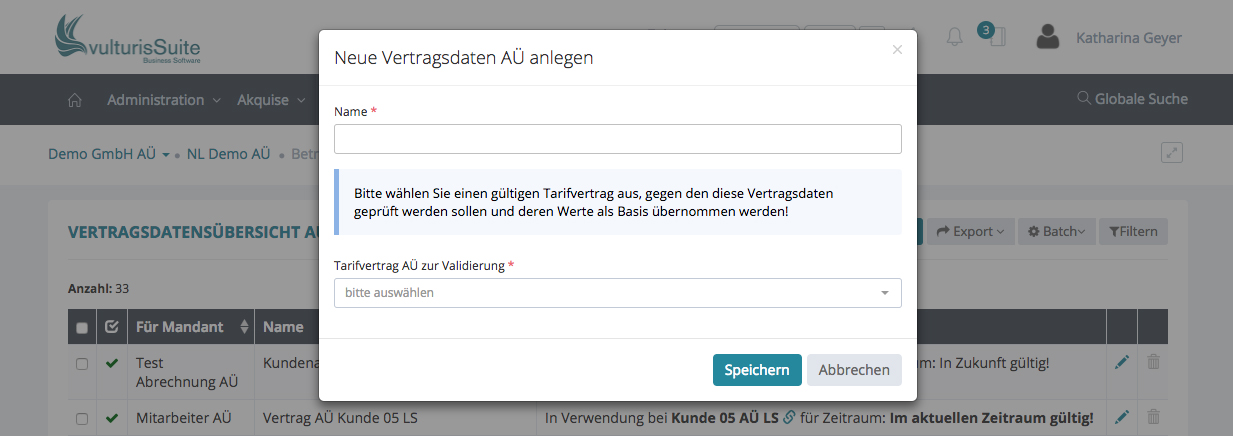This screenshot has height=436, width=1233.
Task: Close the dialog with the X icon
Action: click(897, 49)
